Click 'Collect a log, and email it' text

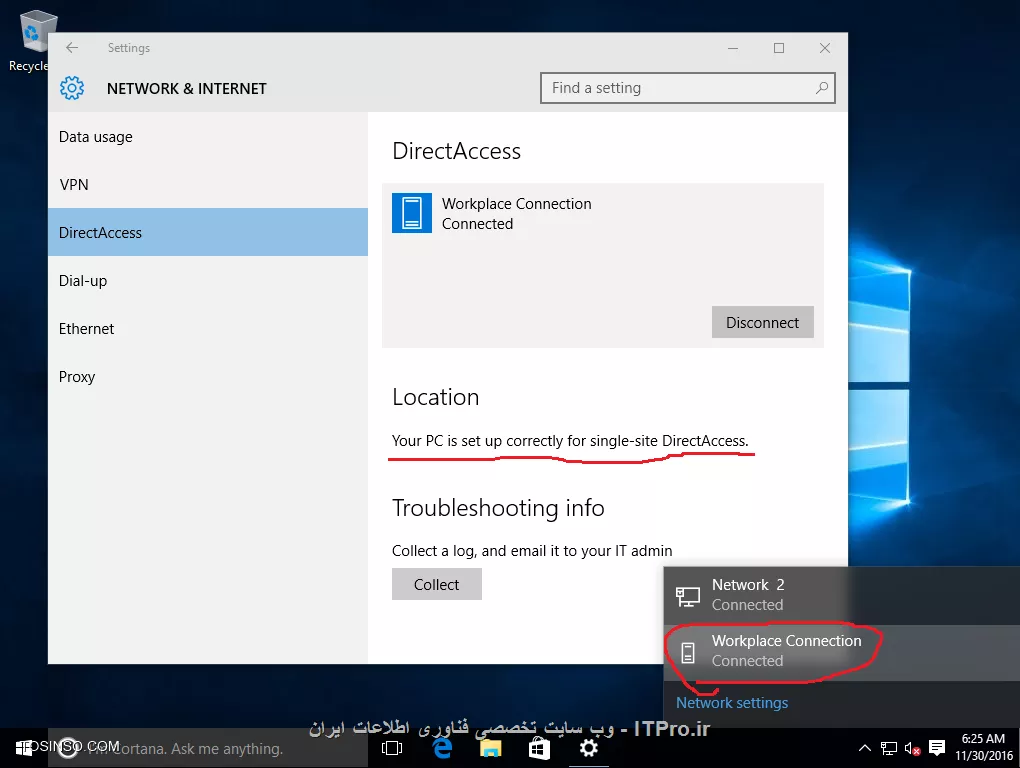[x=532, y=551]
